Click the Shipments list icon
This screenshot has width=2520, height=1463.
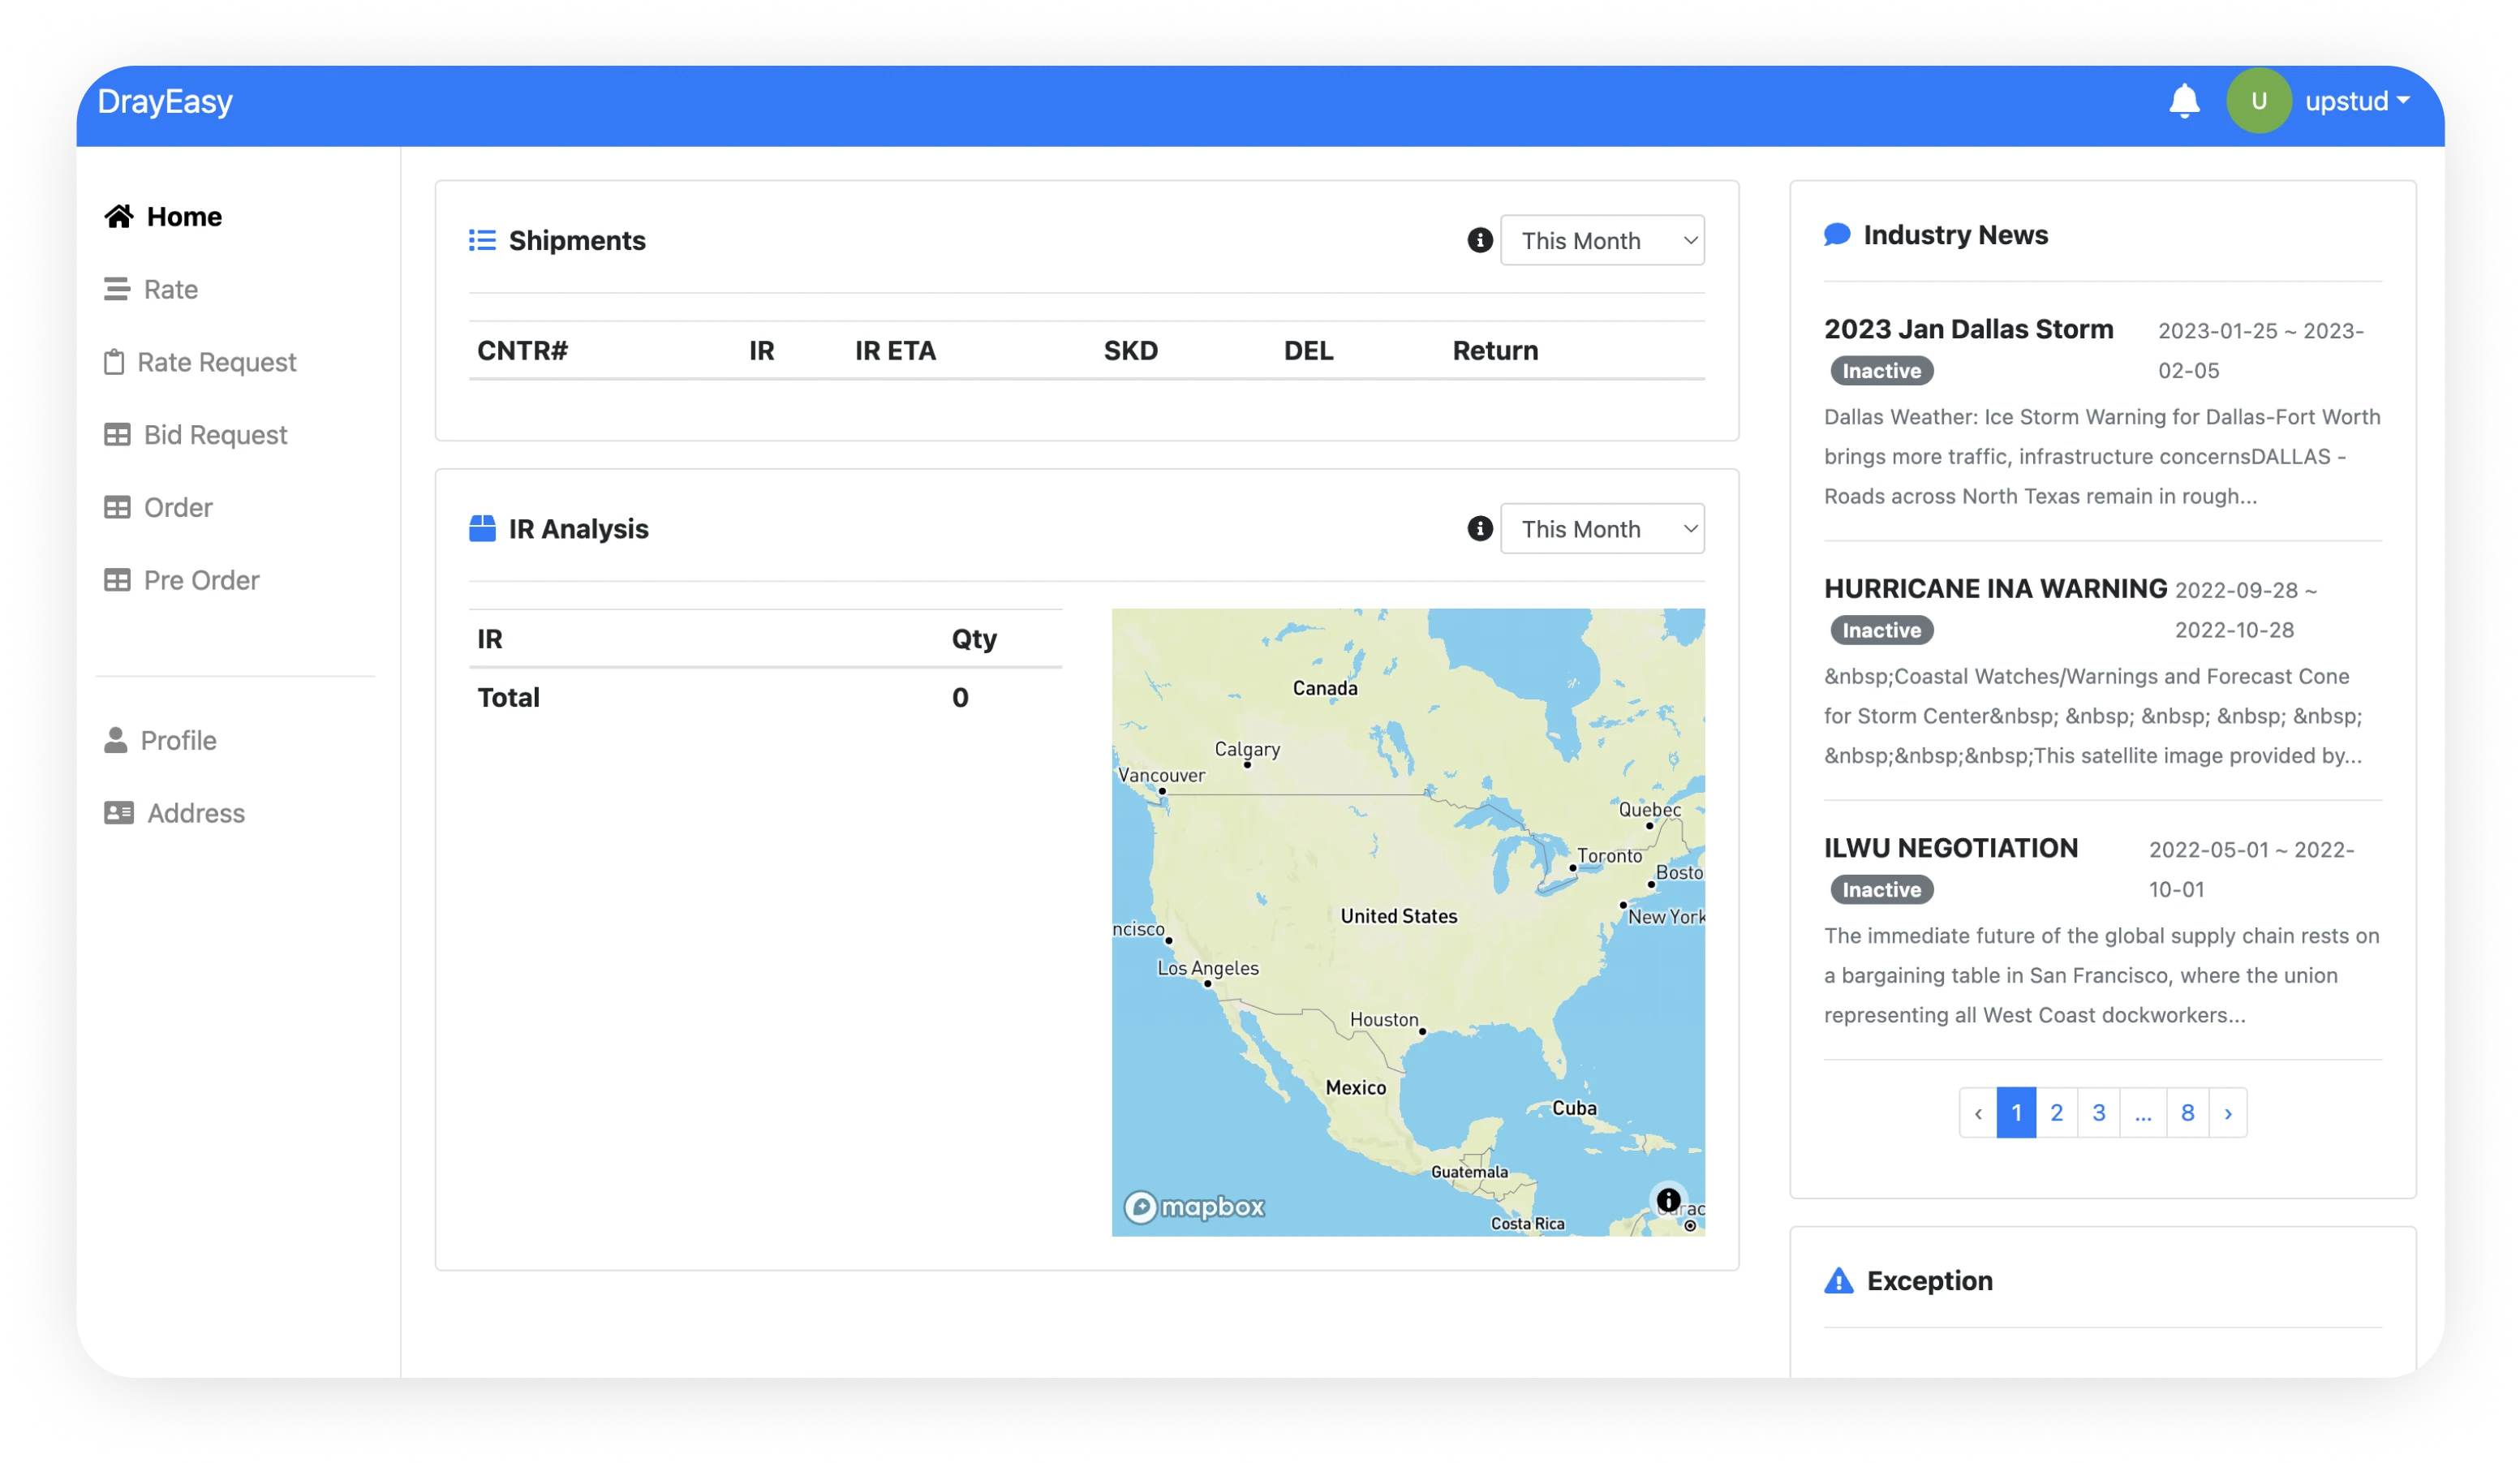[x=482, y=240]
